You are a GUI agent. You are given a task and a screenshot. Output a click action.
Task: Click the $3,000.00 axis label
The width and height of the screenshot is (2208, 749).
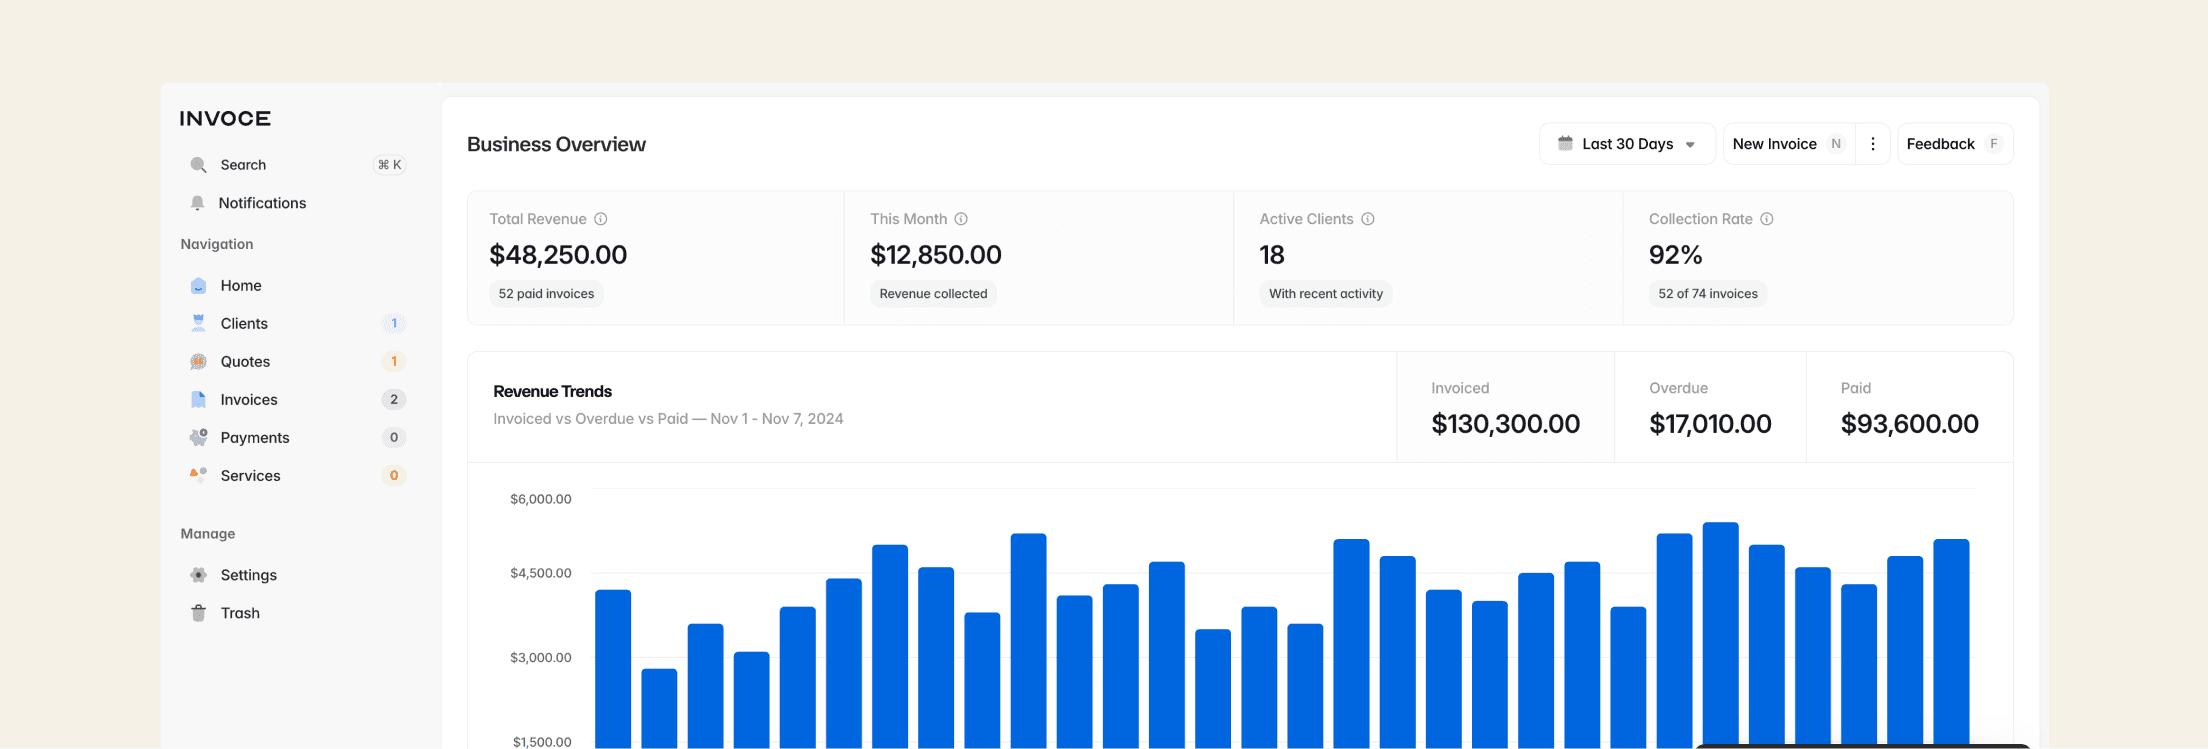[x=541, y=657]
